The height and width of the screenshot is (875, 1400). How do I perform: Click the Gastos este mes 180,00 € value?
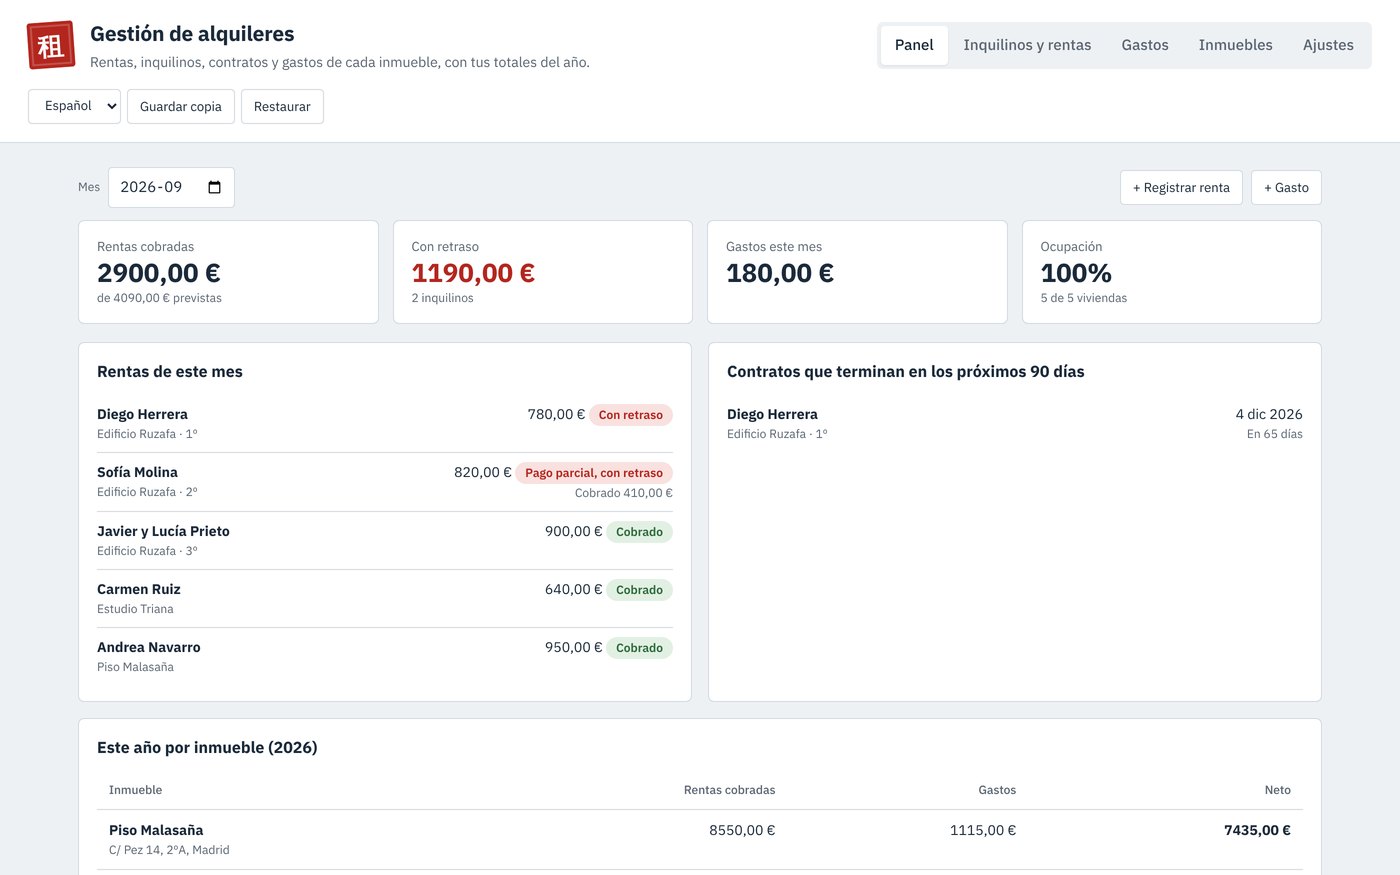pos(780,273)
